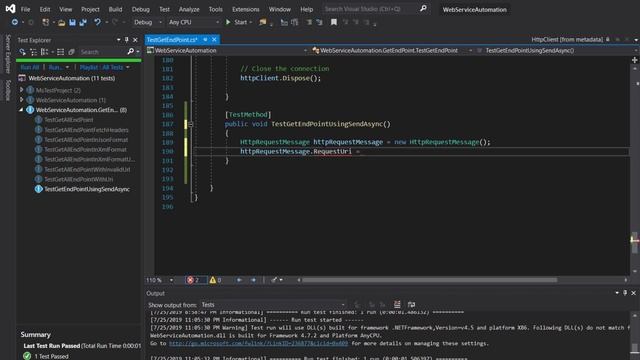The width and height of the screenshot is (640, 360).
Task: Click the columns list icon in Test Explorer
Action: point(60,52)
